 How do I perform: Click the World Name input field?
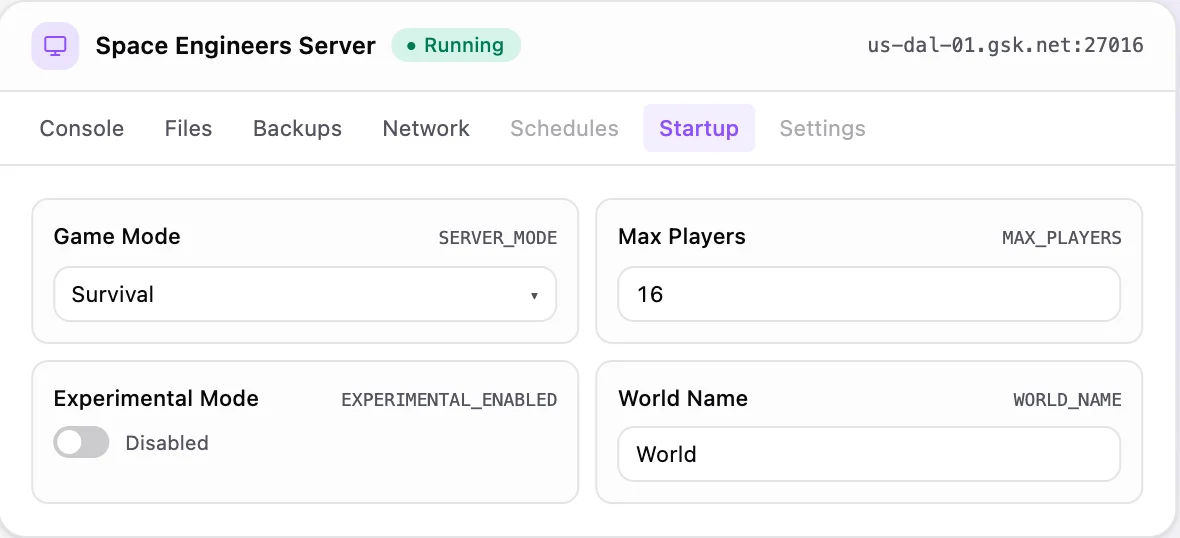coord(869,454)
